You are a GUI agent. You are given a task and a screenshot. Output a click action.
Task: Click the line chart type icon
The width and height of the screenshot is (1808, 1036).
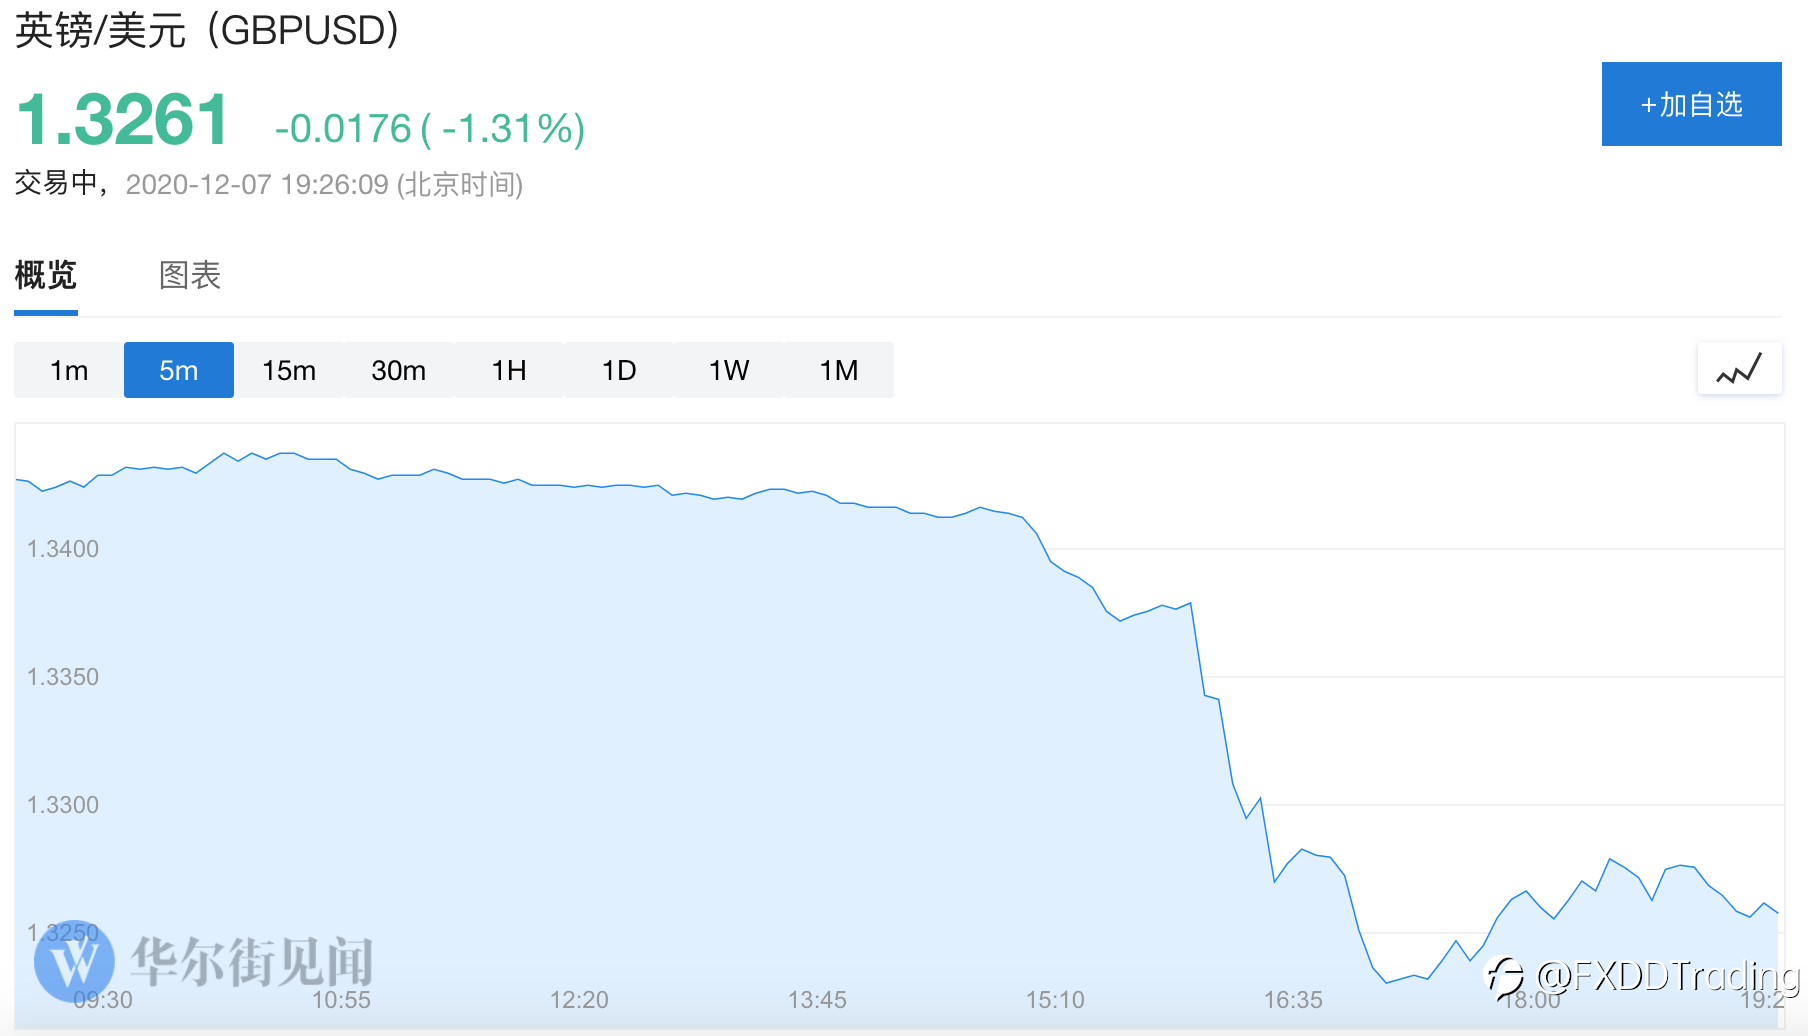coord(1739,369)
